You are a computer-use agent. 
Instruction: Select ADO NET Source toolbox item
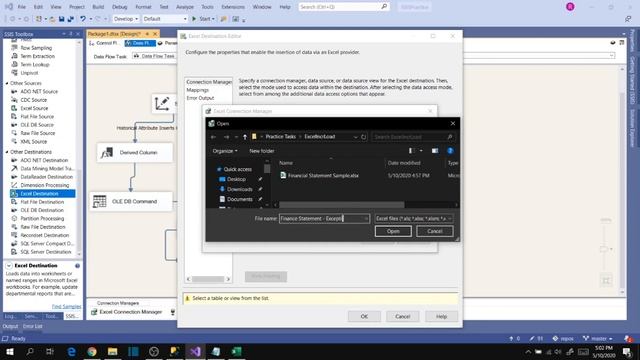[39, 91]
